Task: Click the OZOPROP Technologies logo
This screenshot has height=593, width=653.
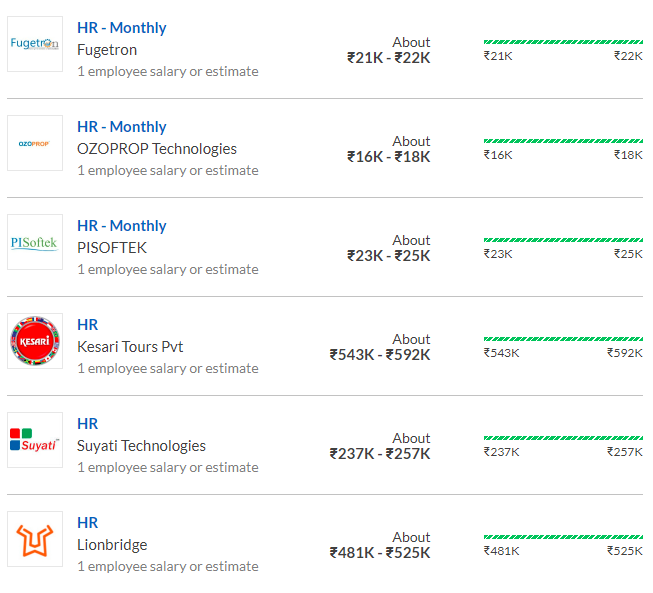Action: point(35,143)
